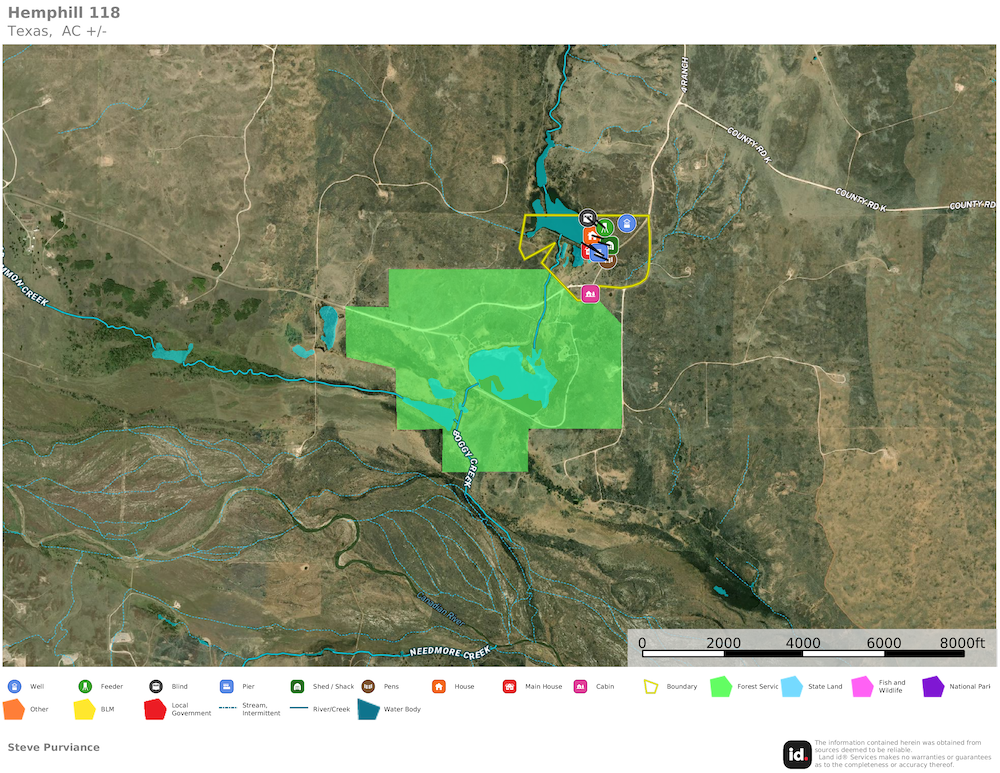Screen dimensions: 1000x773
Task: Click the yellow BLM legend swatch
Action: pos(85,709)
